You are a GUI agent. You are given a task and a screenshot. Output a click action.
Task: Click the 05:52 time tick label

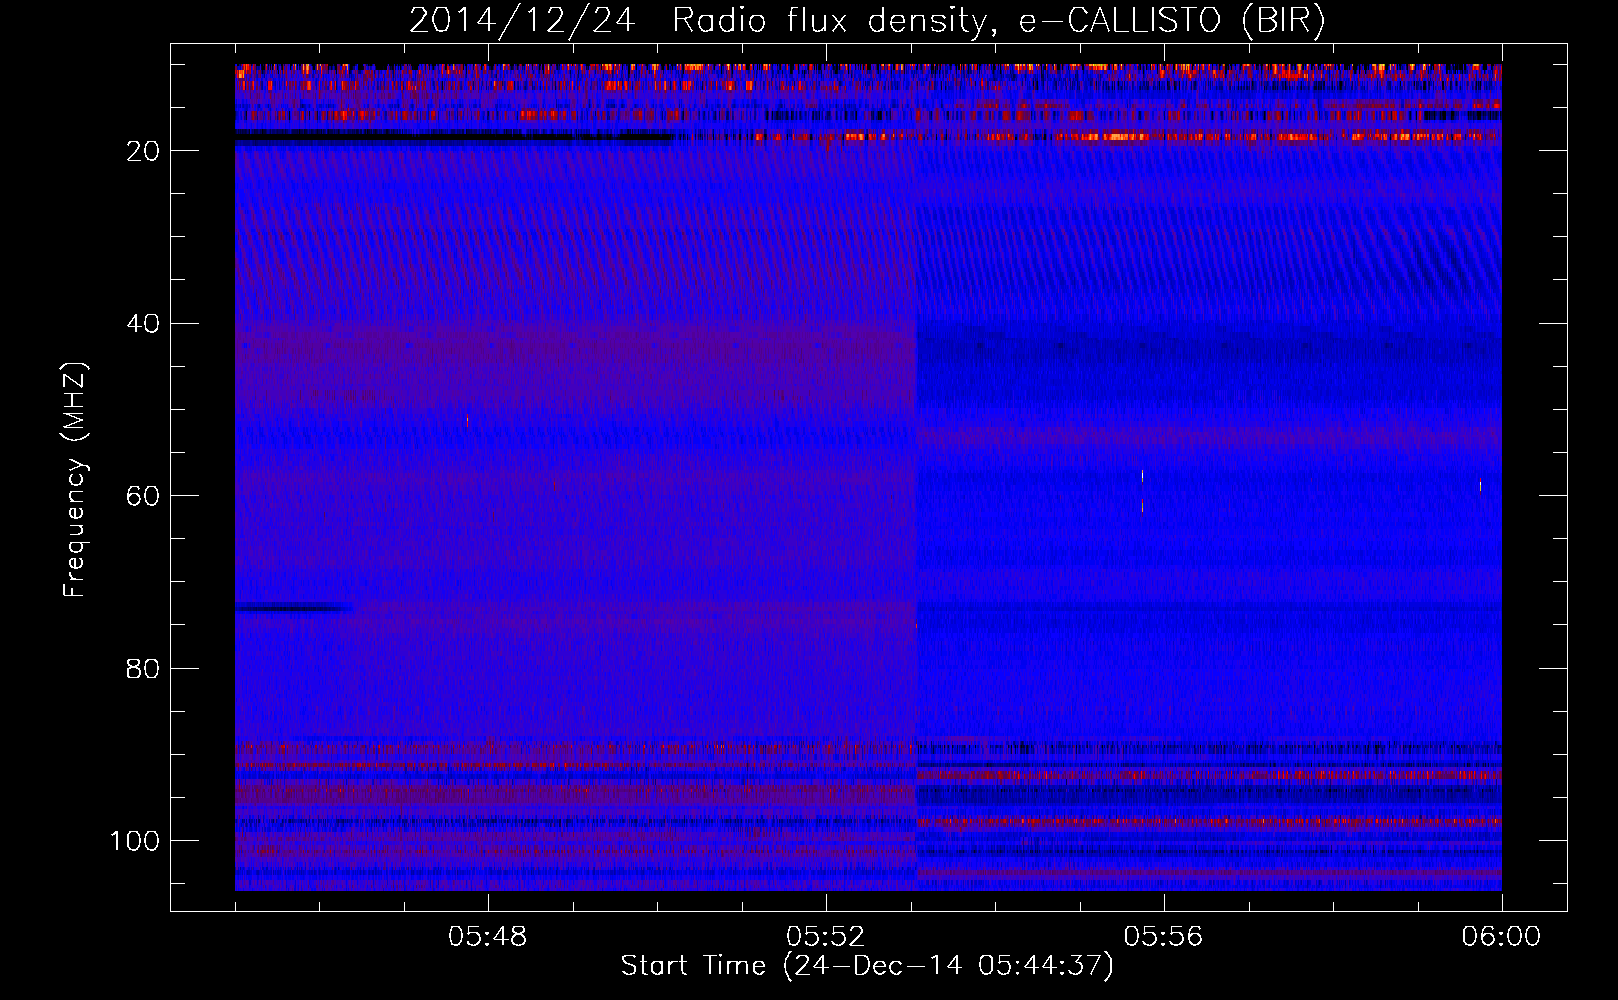[x=825, y=937]
